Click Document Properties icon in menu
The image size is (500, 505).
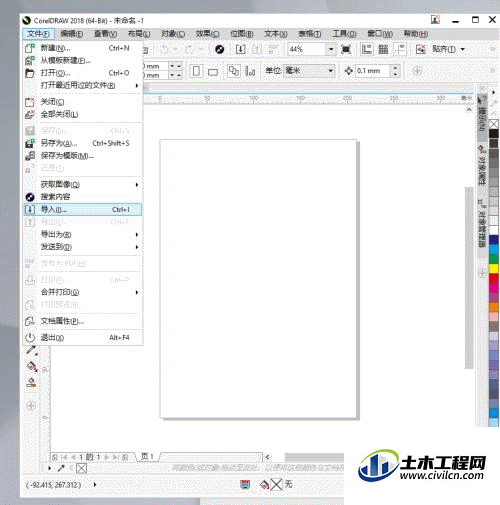pyautogui.click(x=30, y=321)
